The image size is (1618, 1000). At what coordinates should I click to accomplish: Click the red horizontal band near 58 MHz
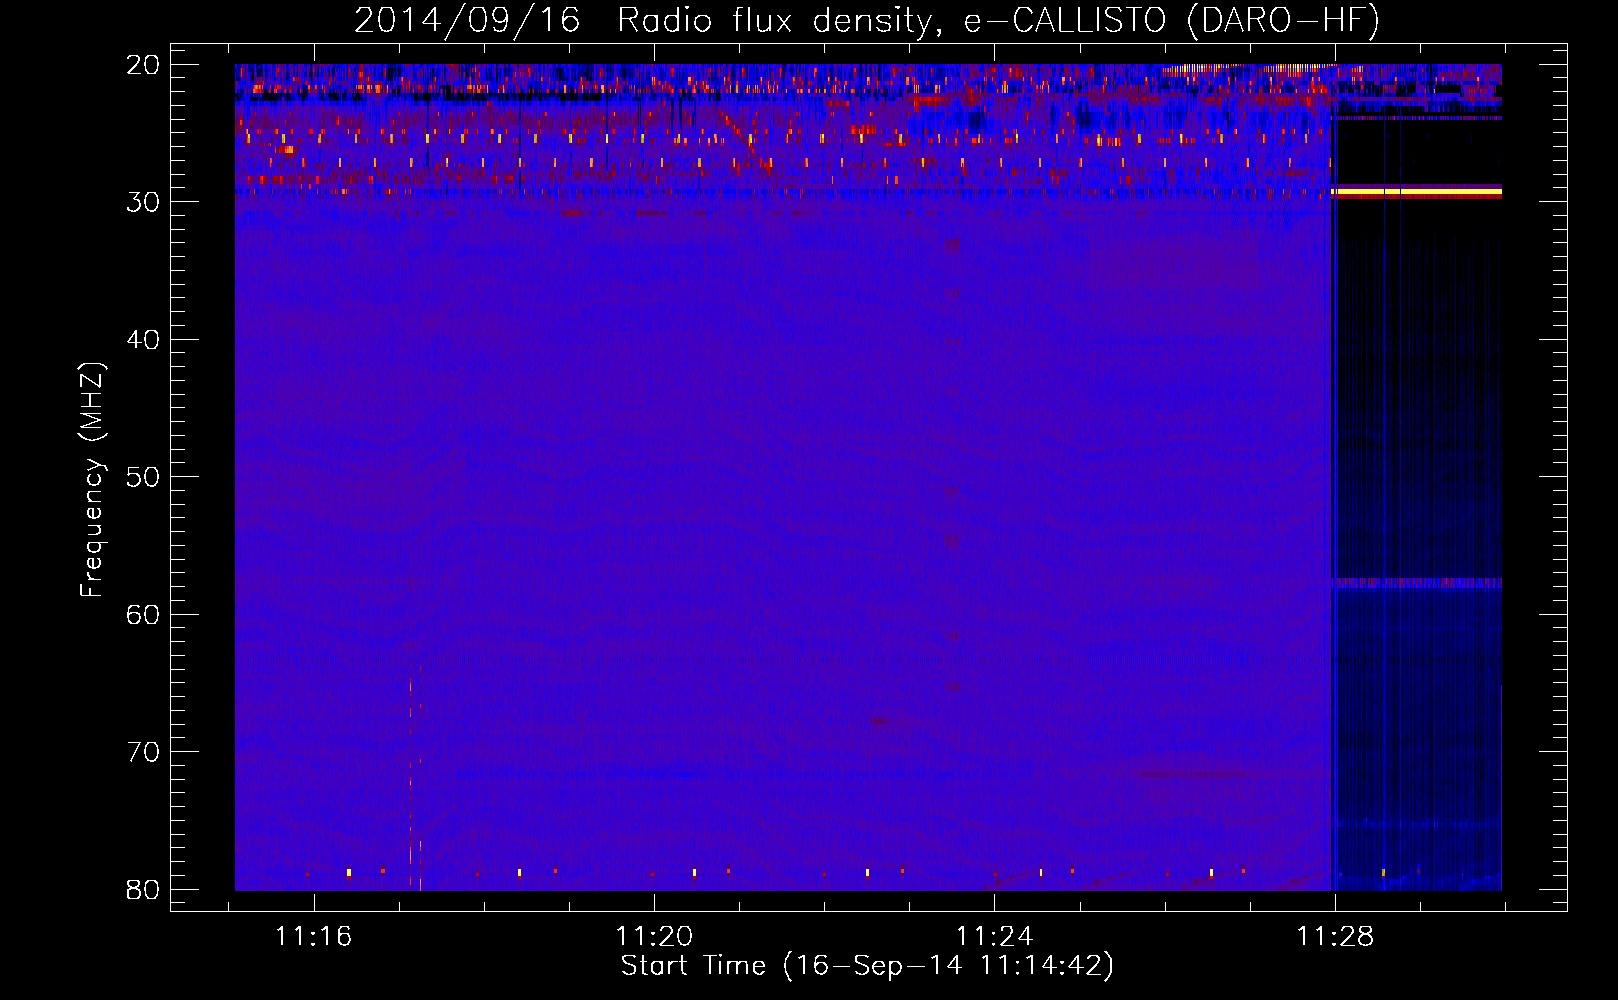click(1417, 581)
